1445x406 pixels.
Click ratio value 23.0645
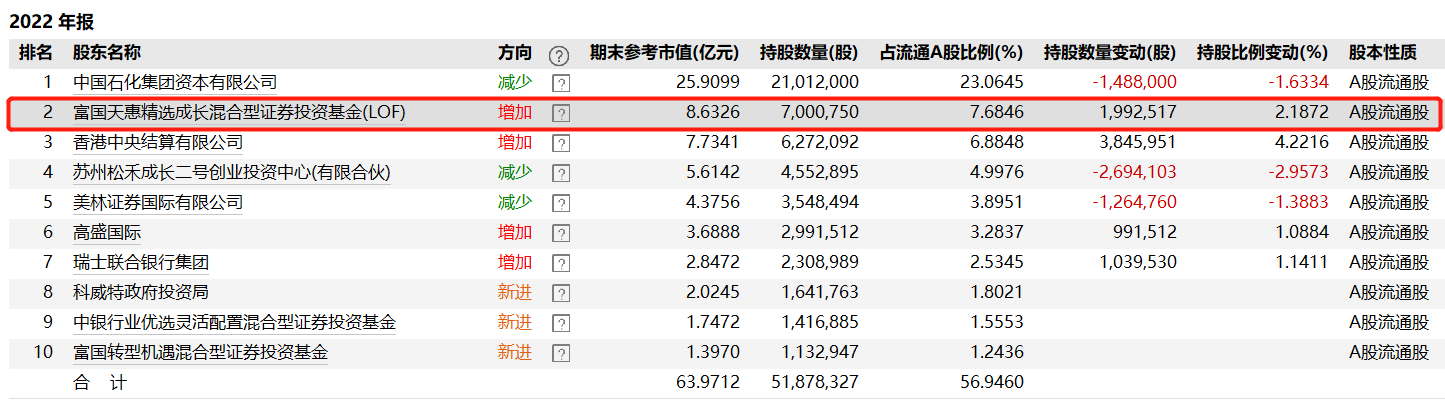coord(991,82)
